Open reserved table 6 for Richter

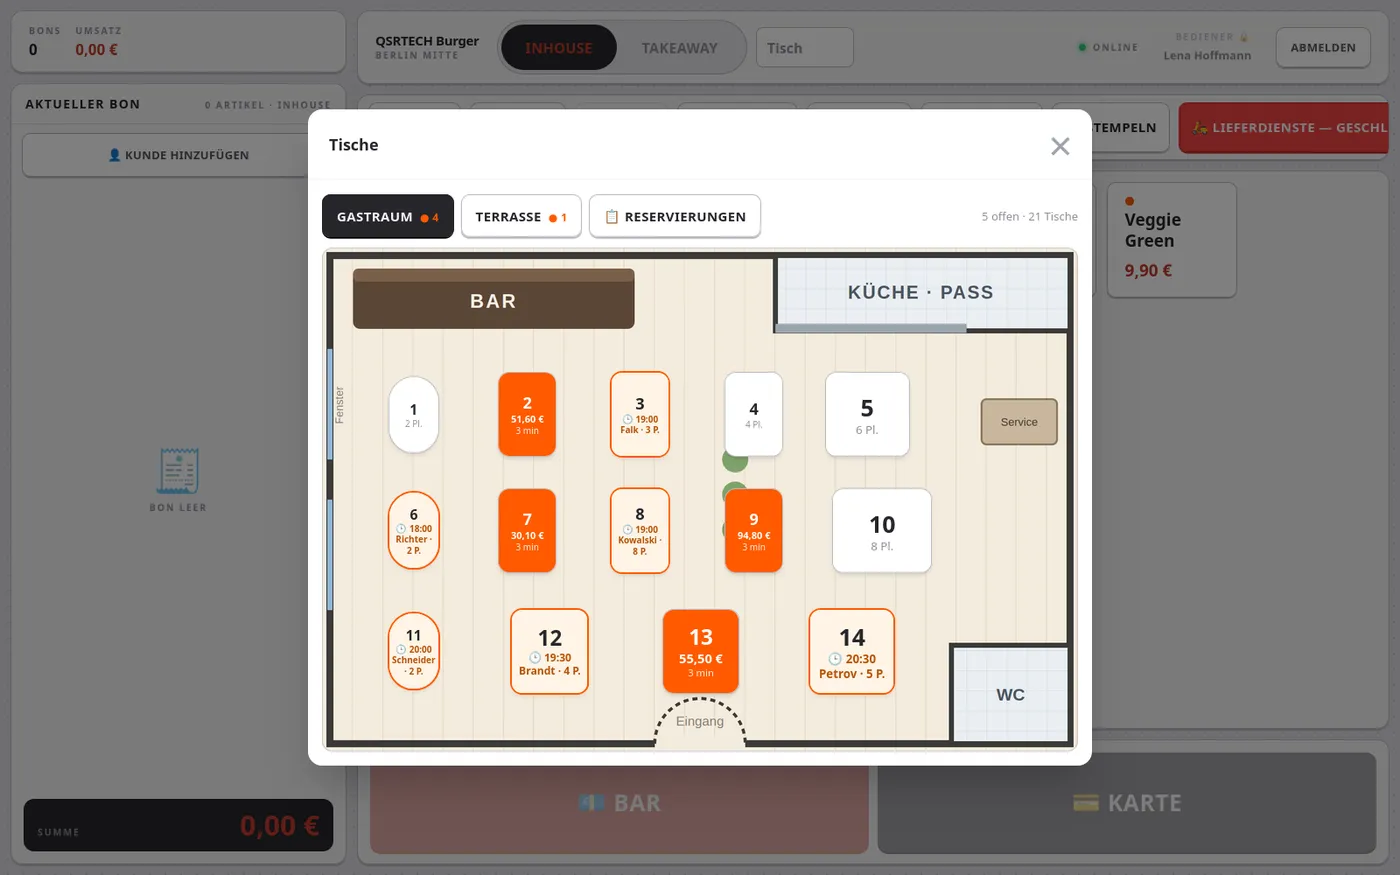click(414, 531)
